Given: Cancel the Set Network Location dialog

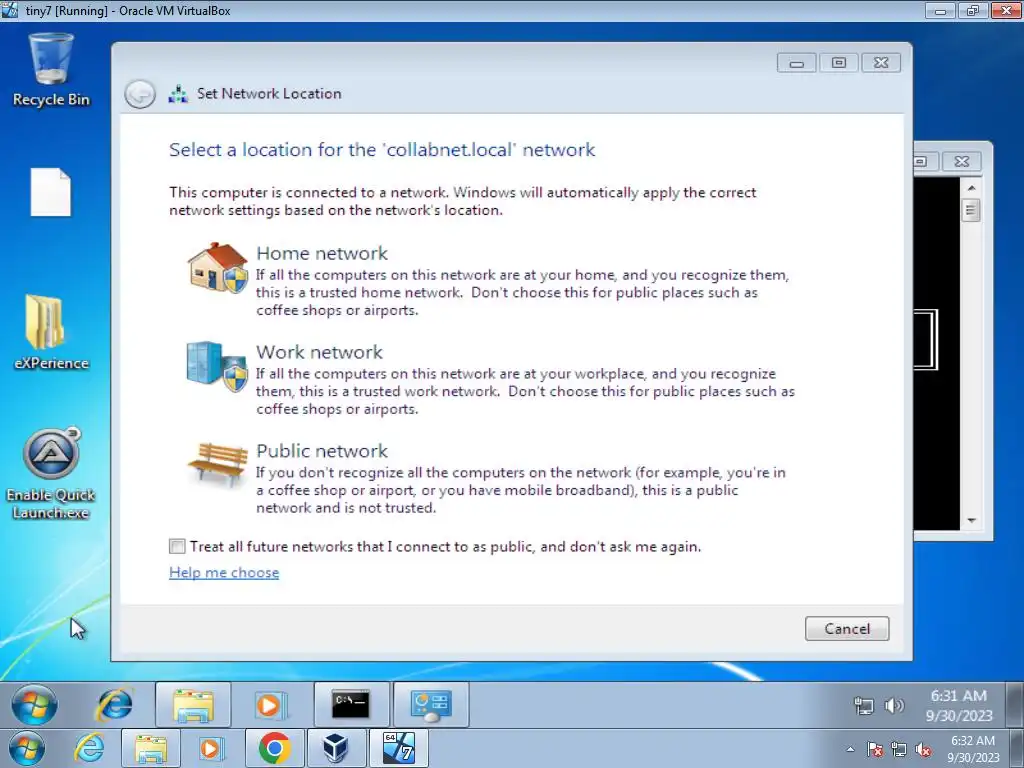Looking at the screenshot, I should 846,628.
